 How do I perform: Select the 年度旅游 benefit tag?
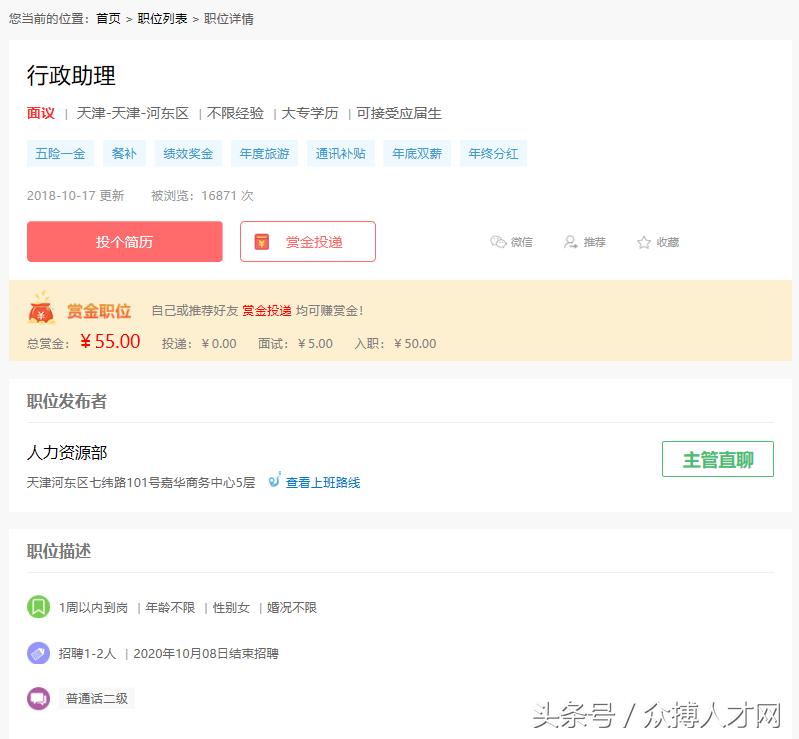pyautogui.click(x=264, y=153)
